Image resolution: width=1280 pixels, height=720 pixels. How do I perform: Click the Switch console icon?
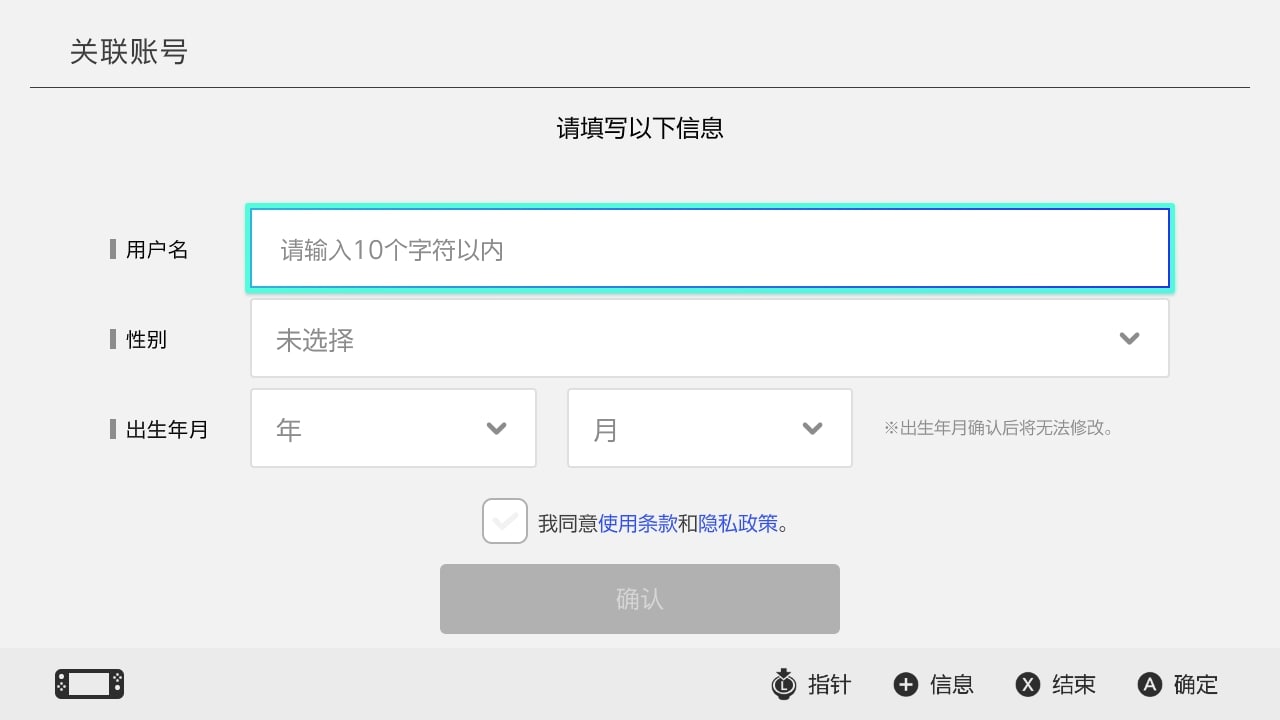[x=89, y=684]
